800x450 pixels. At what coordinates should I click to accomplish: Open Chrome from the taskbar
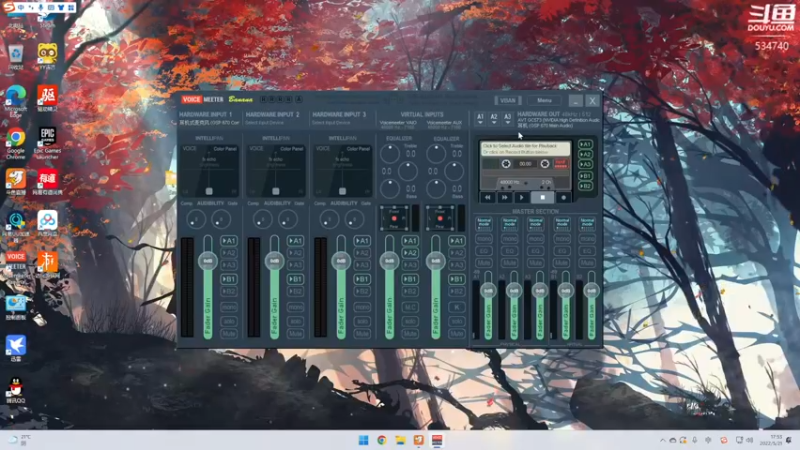click(382, 440)
